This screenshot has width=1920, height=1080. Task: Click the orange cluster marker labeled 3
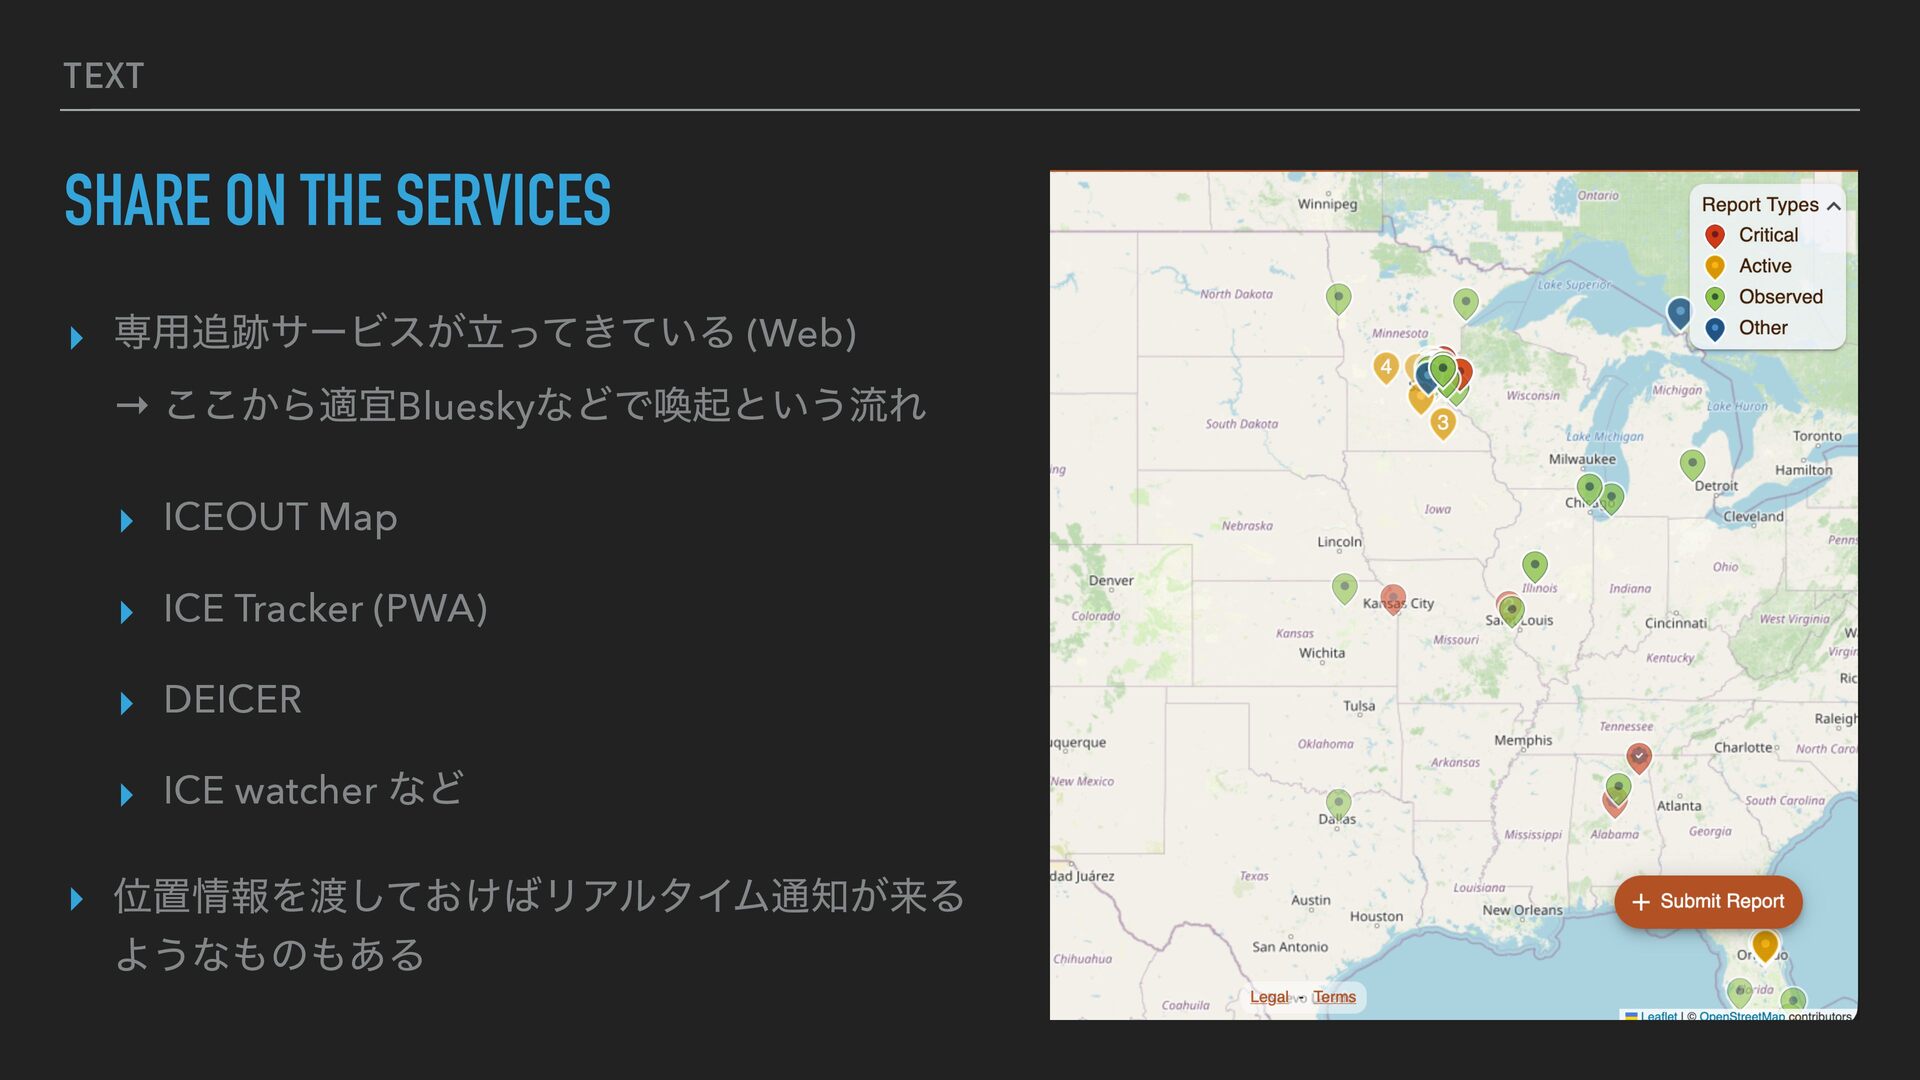[x=1442, y=423]
